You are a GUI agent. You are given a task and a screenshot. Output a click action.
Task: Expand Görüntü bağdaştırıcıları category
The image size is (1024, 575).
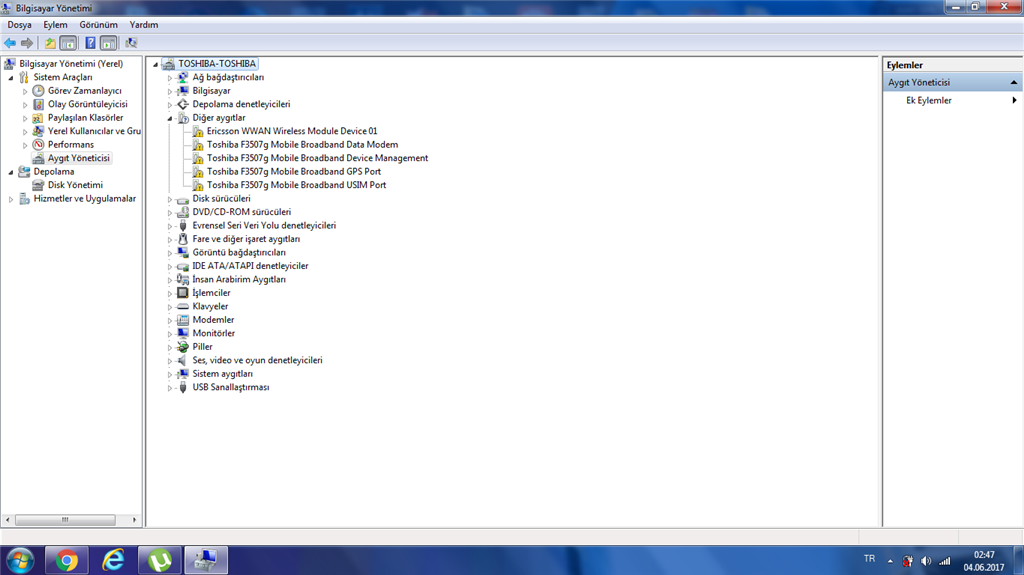[x=170, y=253]
